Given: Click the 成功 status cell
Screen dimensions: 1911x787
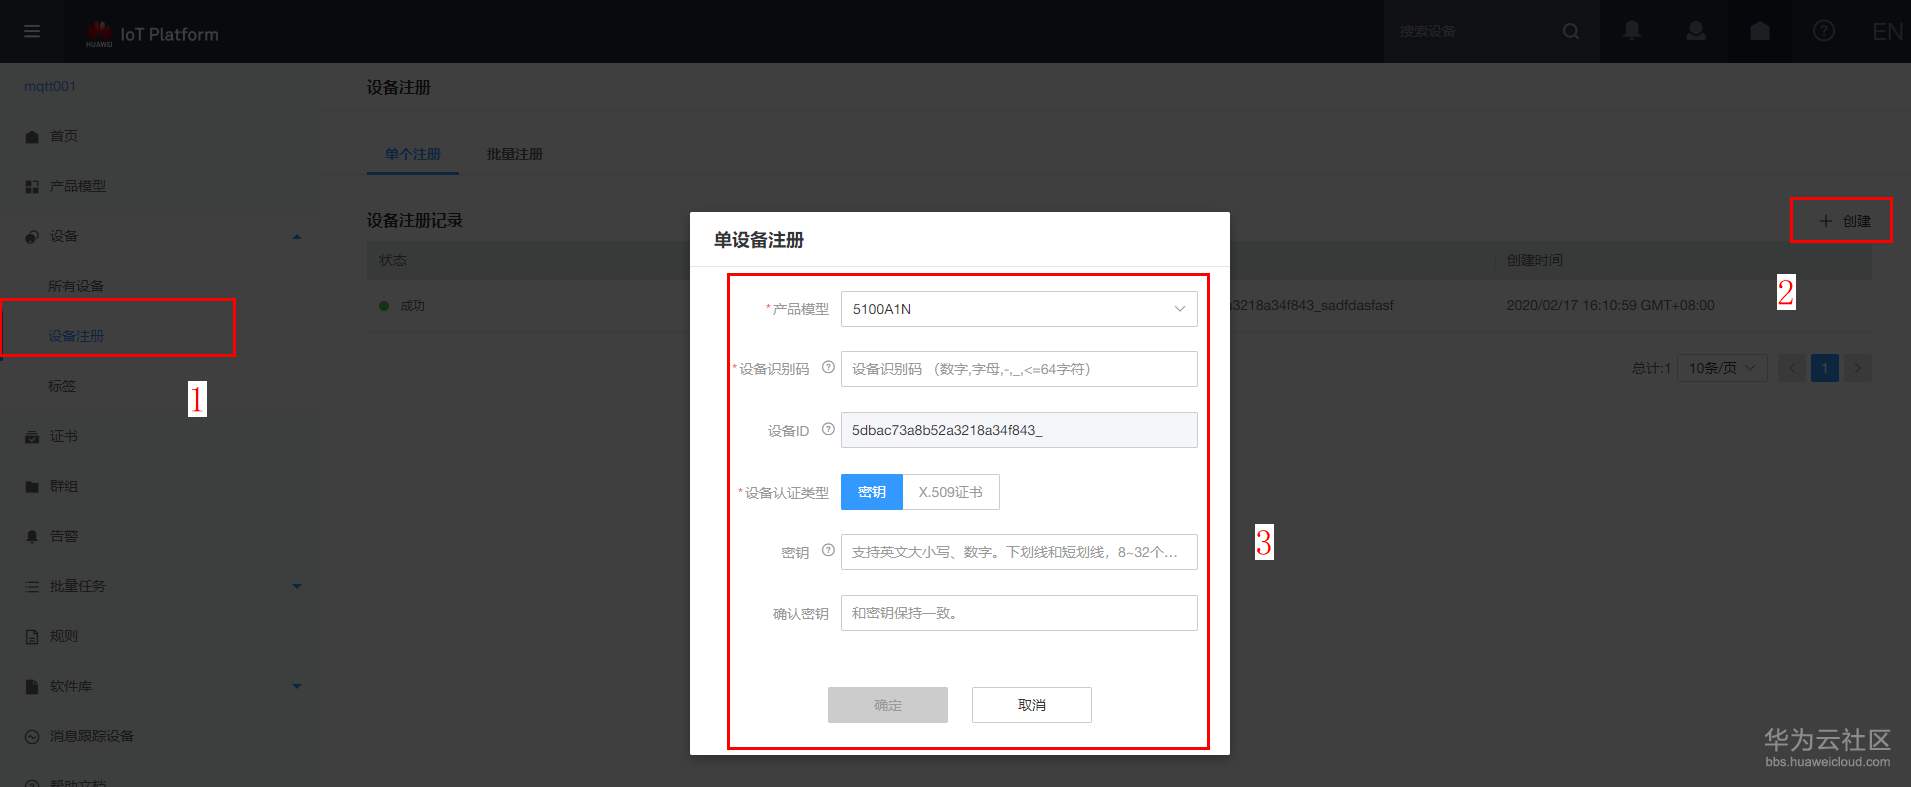Looking at the screenshot, I should coord(412,306).
